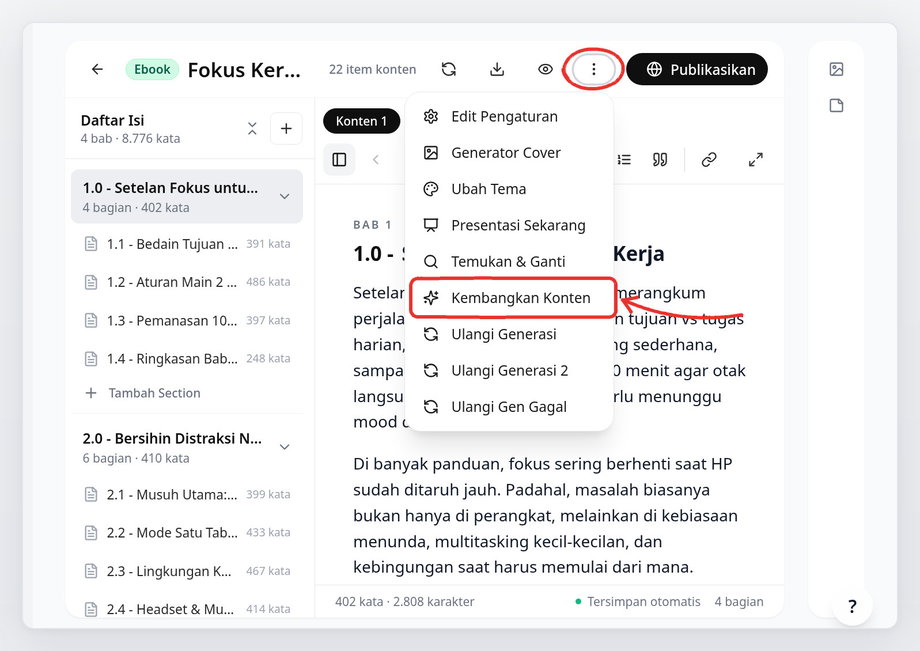Image resolution: width=920 pixels, height=651 pixels.
Task: Collapse all chapters in Daftar Isi
Action: (252, 128)
